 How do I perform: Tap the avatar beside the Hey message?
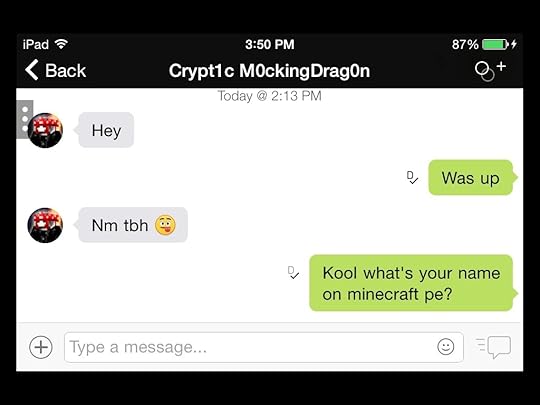click(x=45, y=131)
